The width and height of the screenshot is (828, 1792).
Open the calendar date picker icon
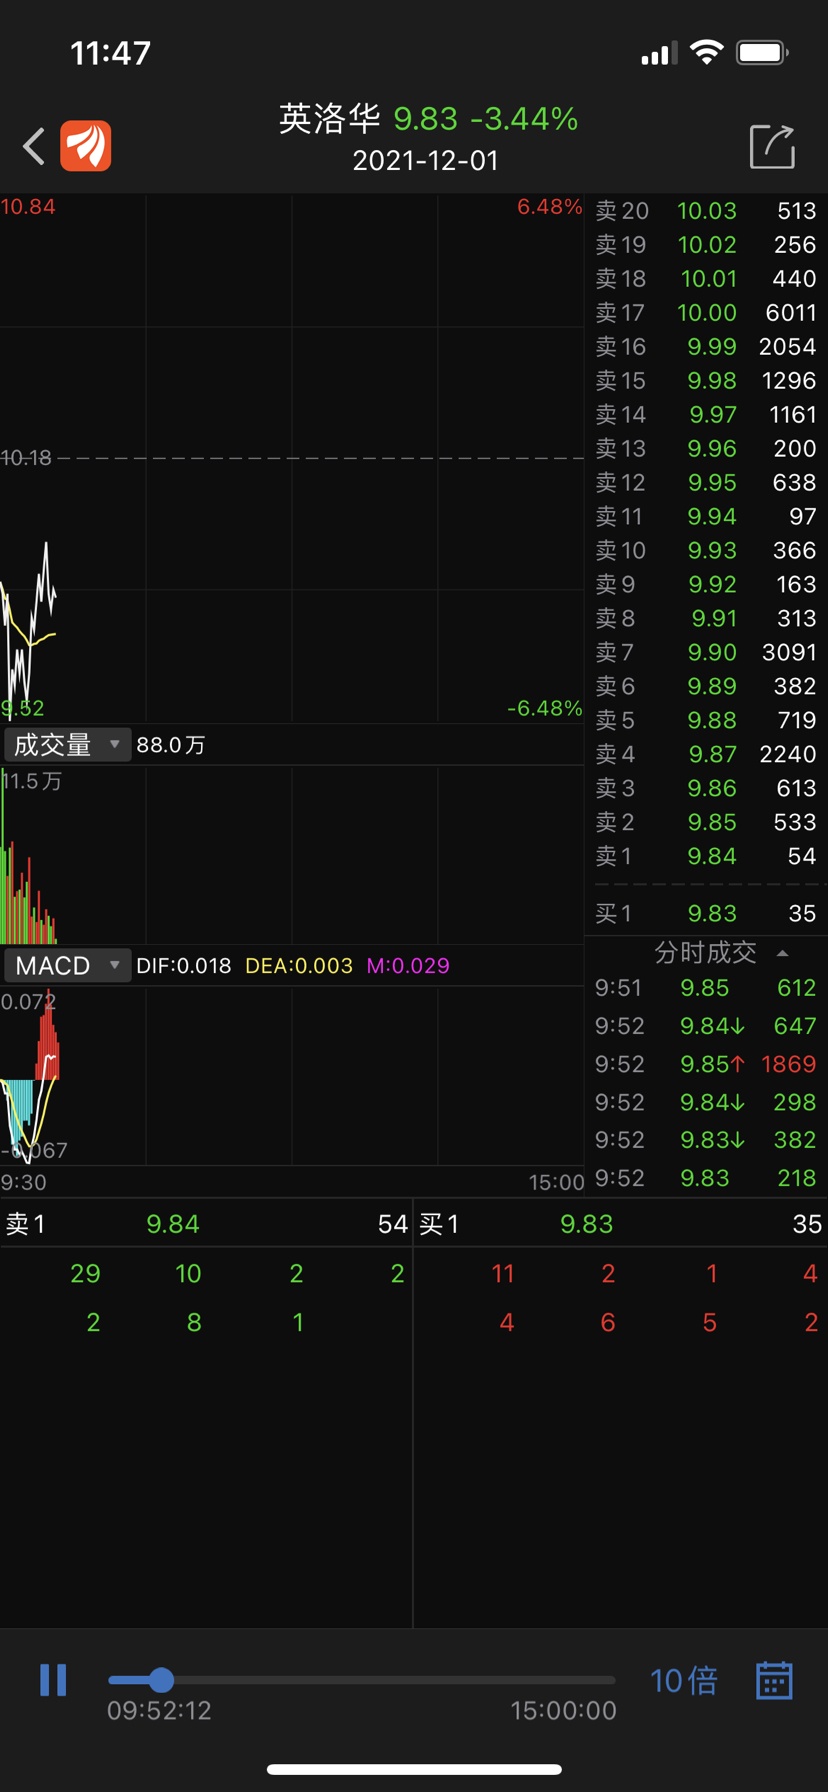coord(774,1680)
